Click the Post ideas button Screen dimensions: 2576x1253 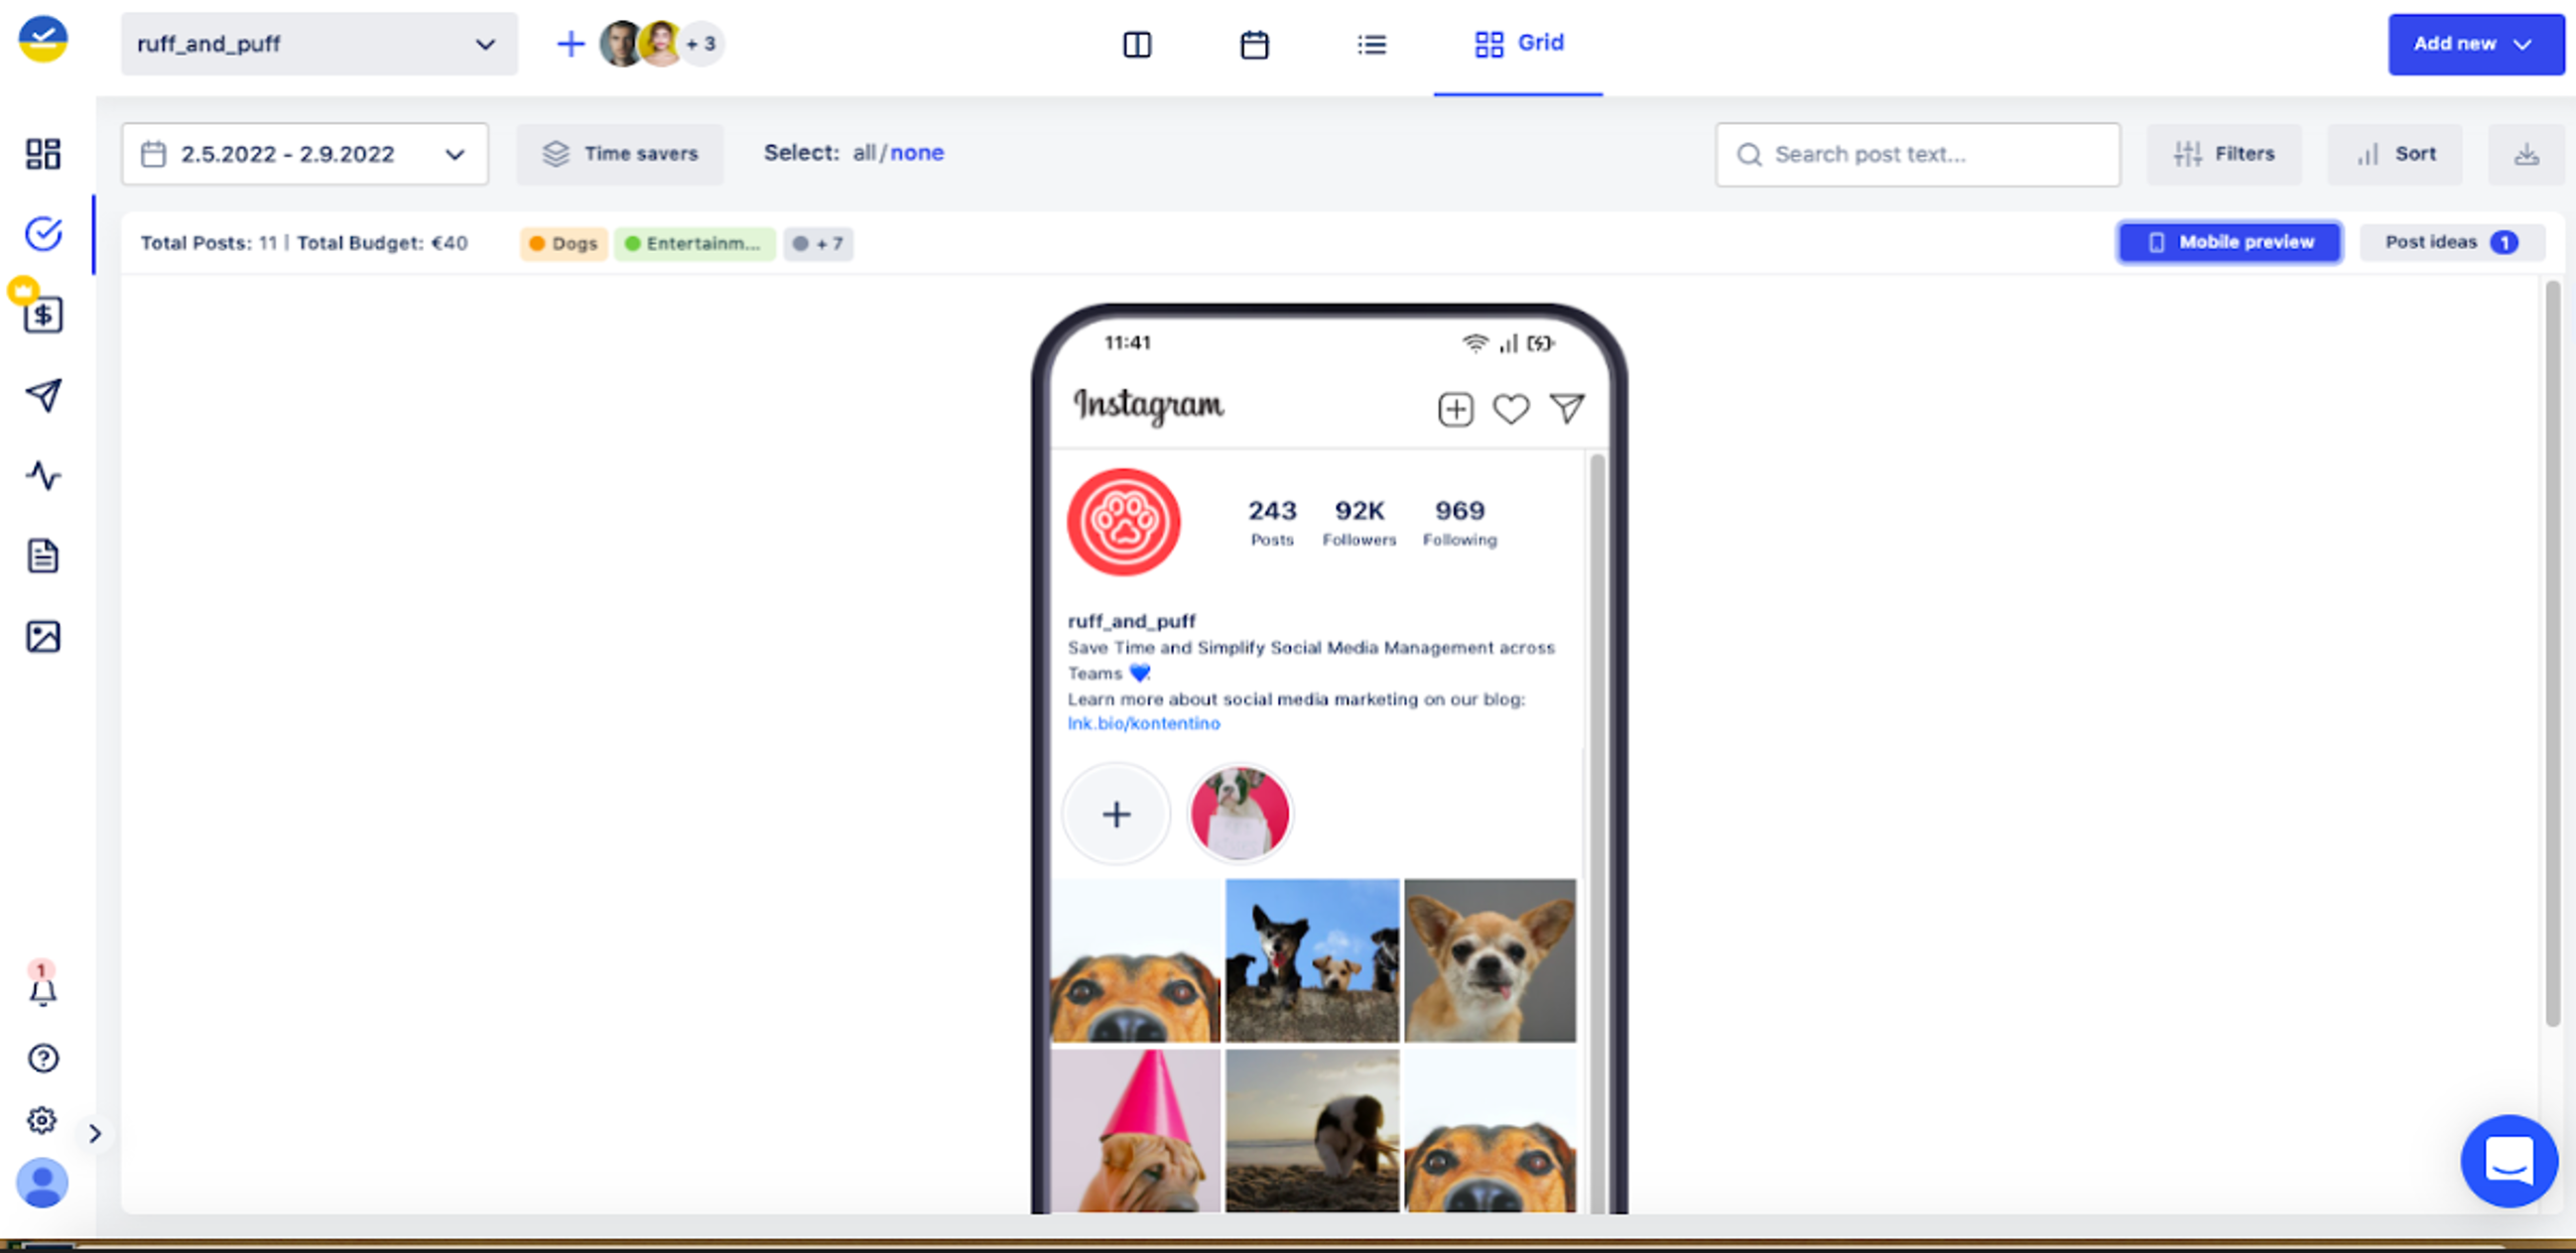(x=2448, y=241)
